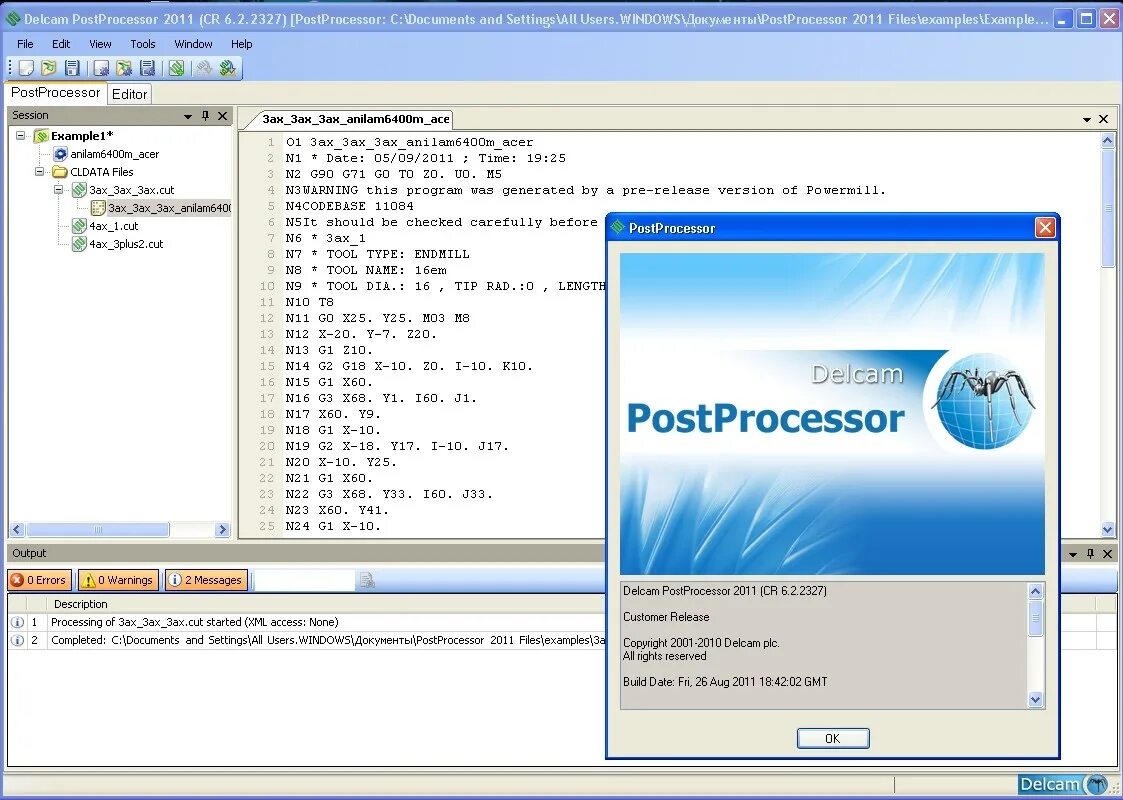Click the Open Option File toolbar icon
The width and height of the screenshot is (1123, 800).
125,68
